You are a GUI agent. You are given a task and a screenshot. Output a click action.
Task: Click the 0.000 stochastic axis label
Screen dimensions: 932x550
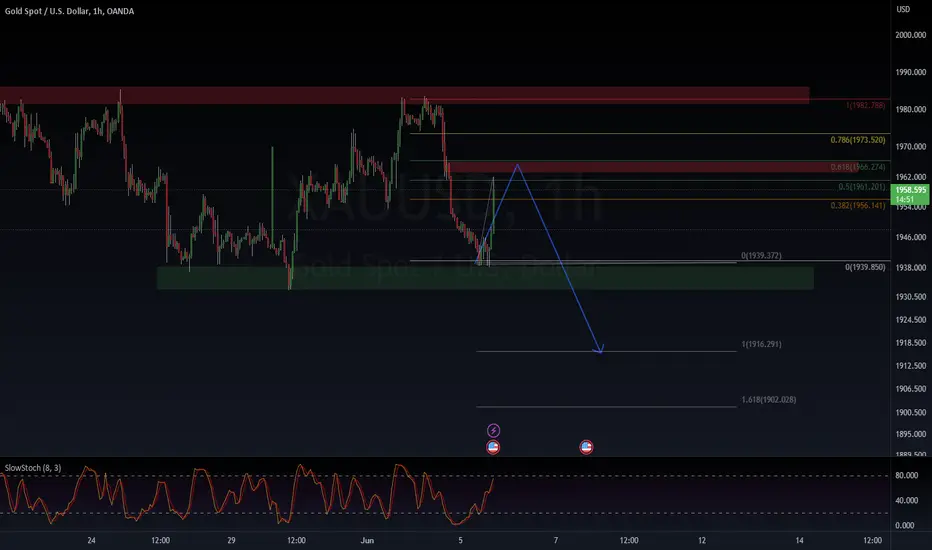(x=905, y=525)
